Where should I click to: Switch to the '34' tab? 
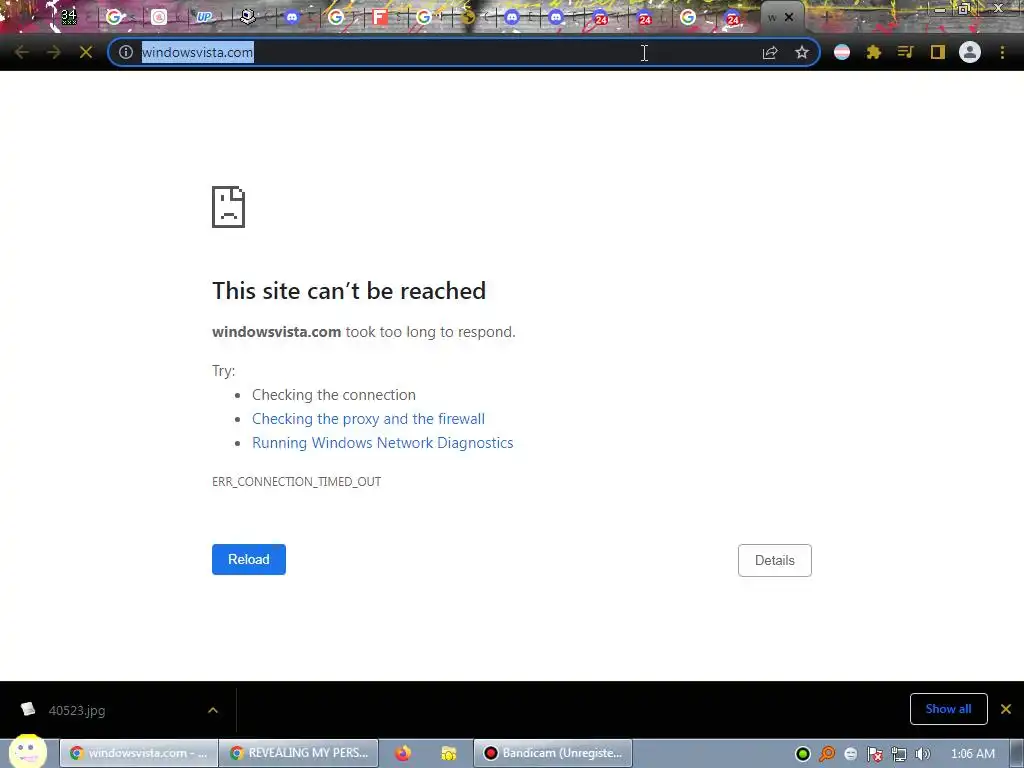69,17
